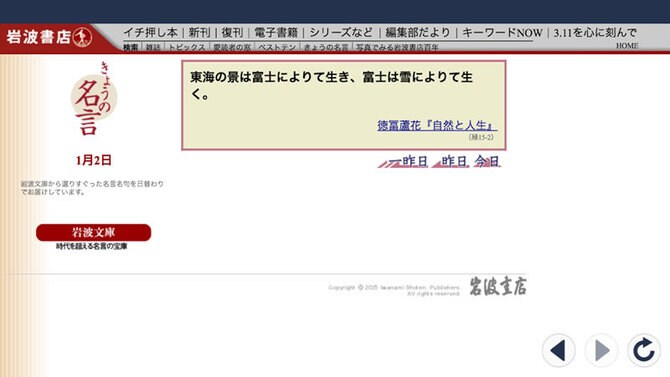Click the reload page icon
Image resolution: width=670 pixels, height=377 pixels.
644,350
